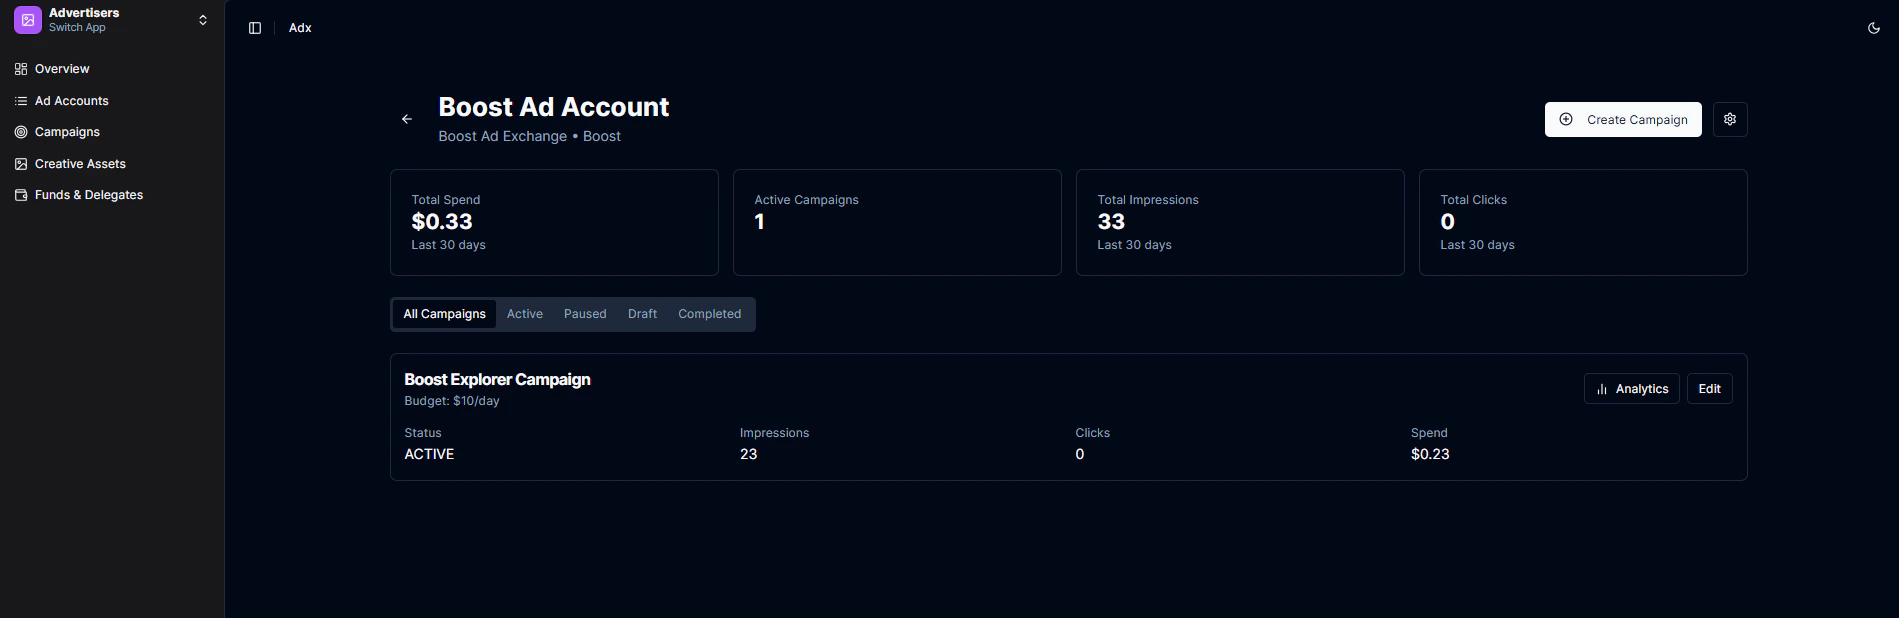Select the All Campaigns tab
1899x618 pixels.
444,314
